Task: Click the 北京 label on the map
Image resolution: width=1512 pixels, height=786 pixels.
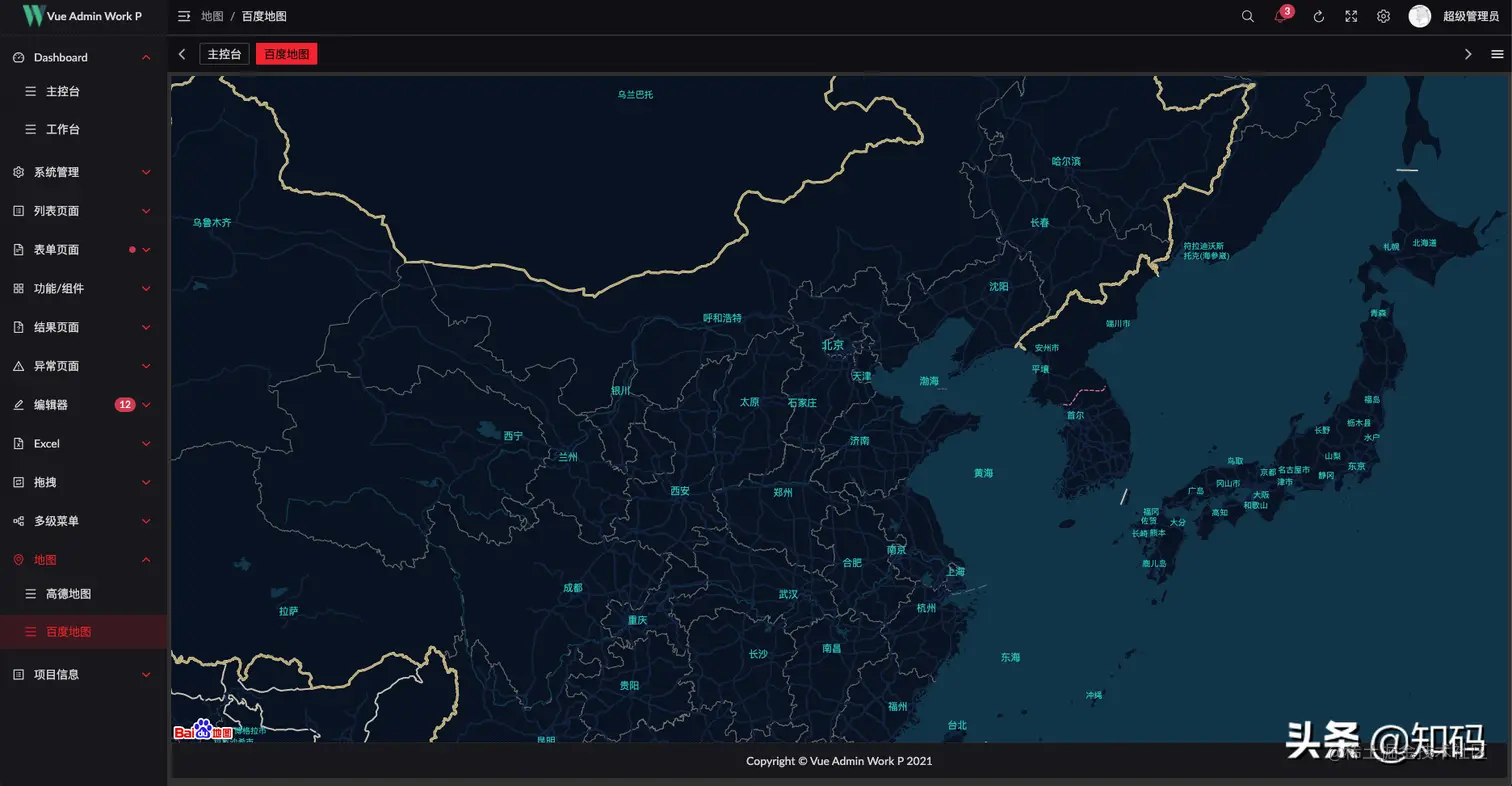Action: point(833,345)
